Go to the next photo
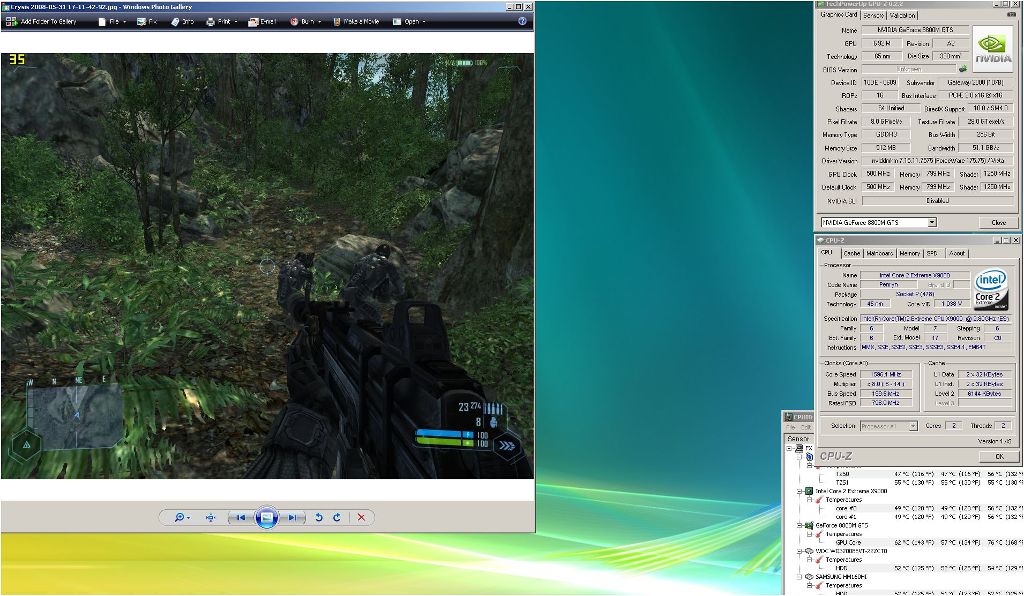 293,518
